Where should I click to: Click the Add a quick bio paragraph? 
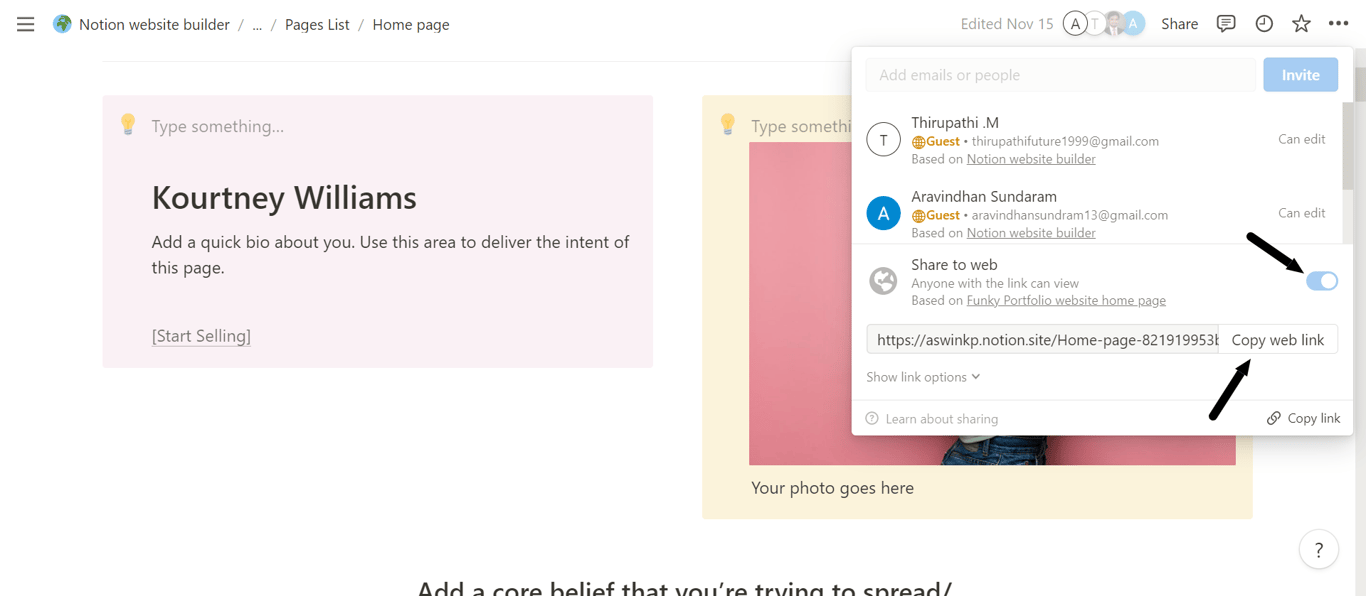pos(390,255)
